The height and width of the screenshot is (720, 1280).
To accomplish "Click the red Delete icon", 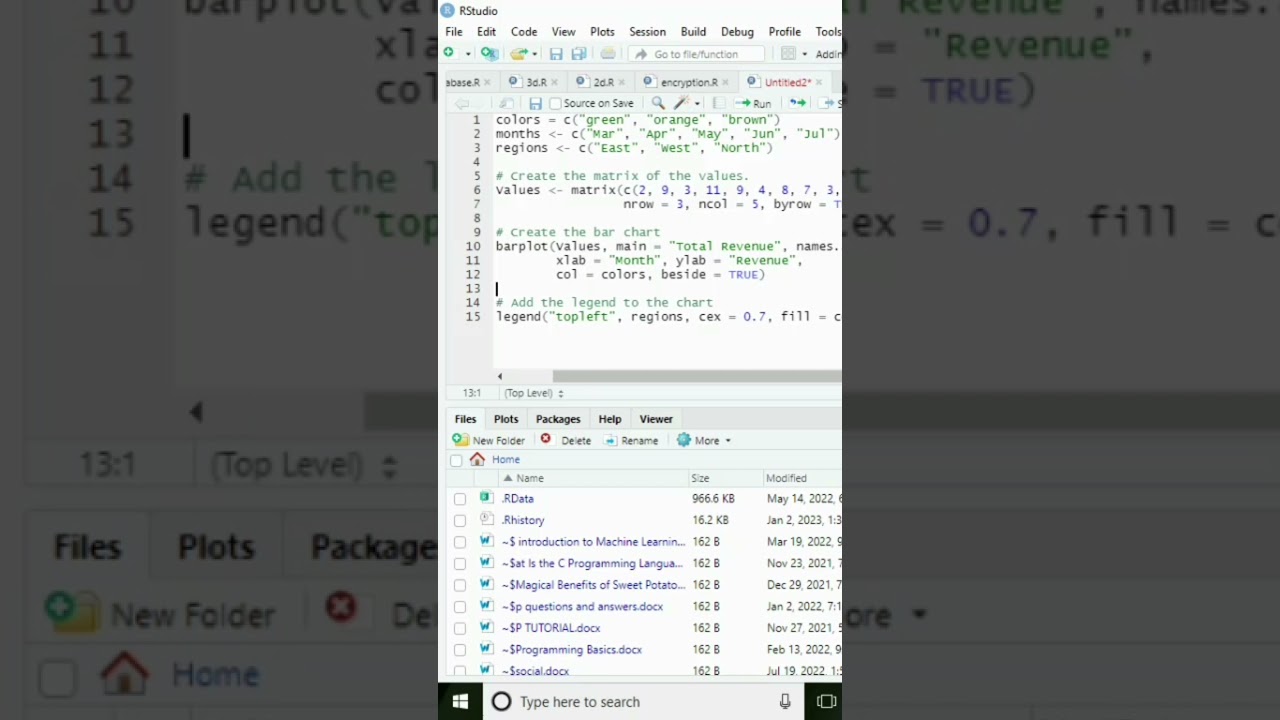I will point(545,439).
